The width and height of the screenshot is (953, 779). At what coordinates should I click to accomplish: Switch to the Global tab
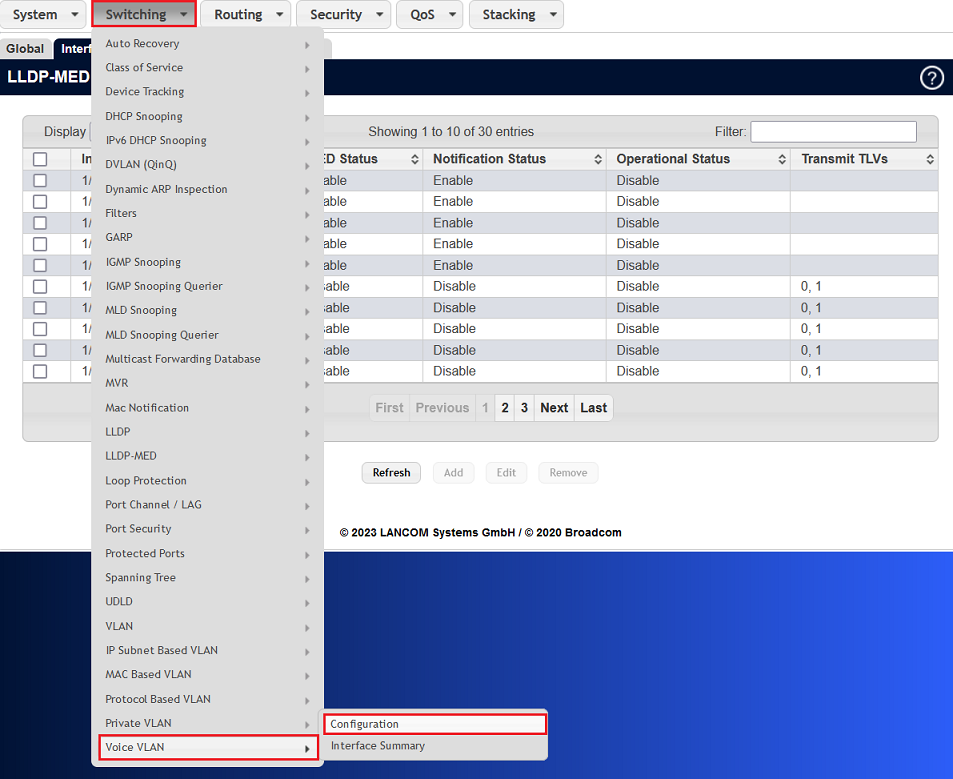(x=25, y=48)
